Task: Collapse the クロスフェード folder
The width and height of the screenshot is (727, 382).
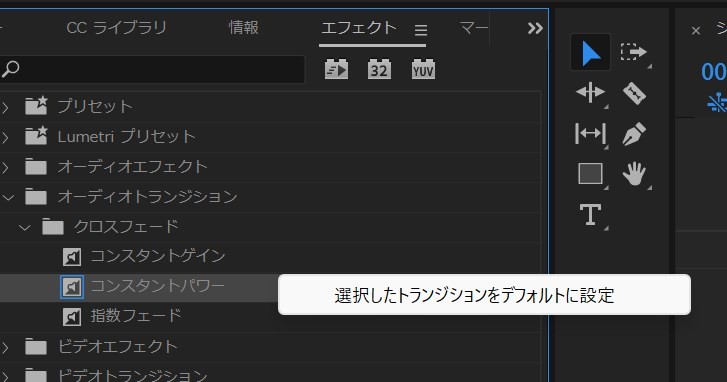Action: click(24, 228)
